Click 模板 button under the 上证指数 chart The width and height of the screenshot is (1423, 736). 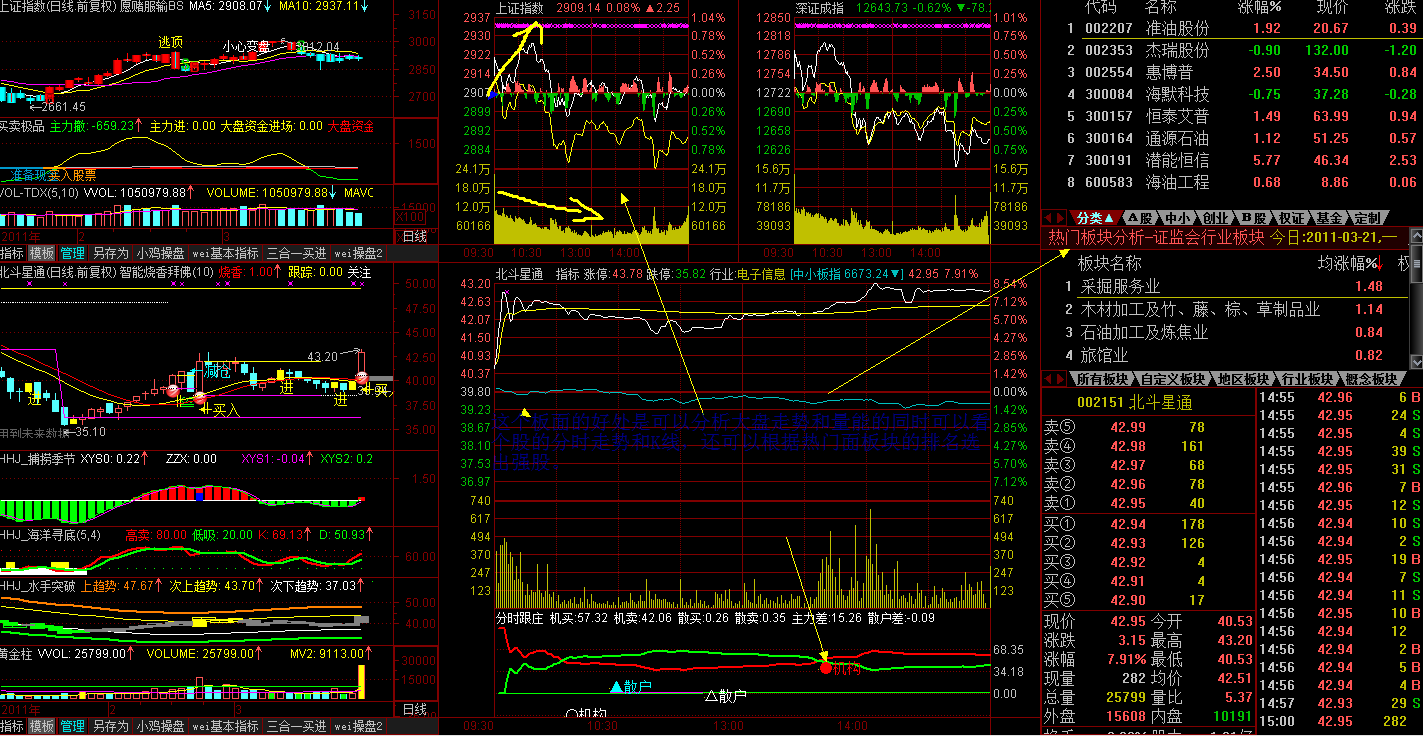click(x=42, y=253)
